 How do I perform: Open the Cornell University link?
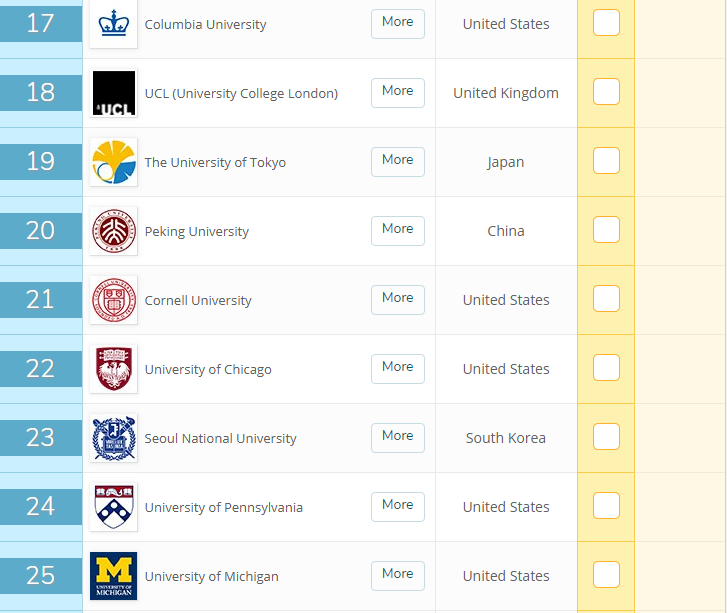pos(198,300)
